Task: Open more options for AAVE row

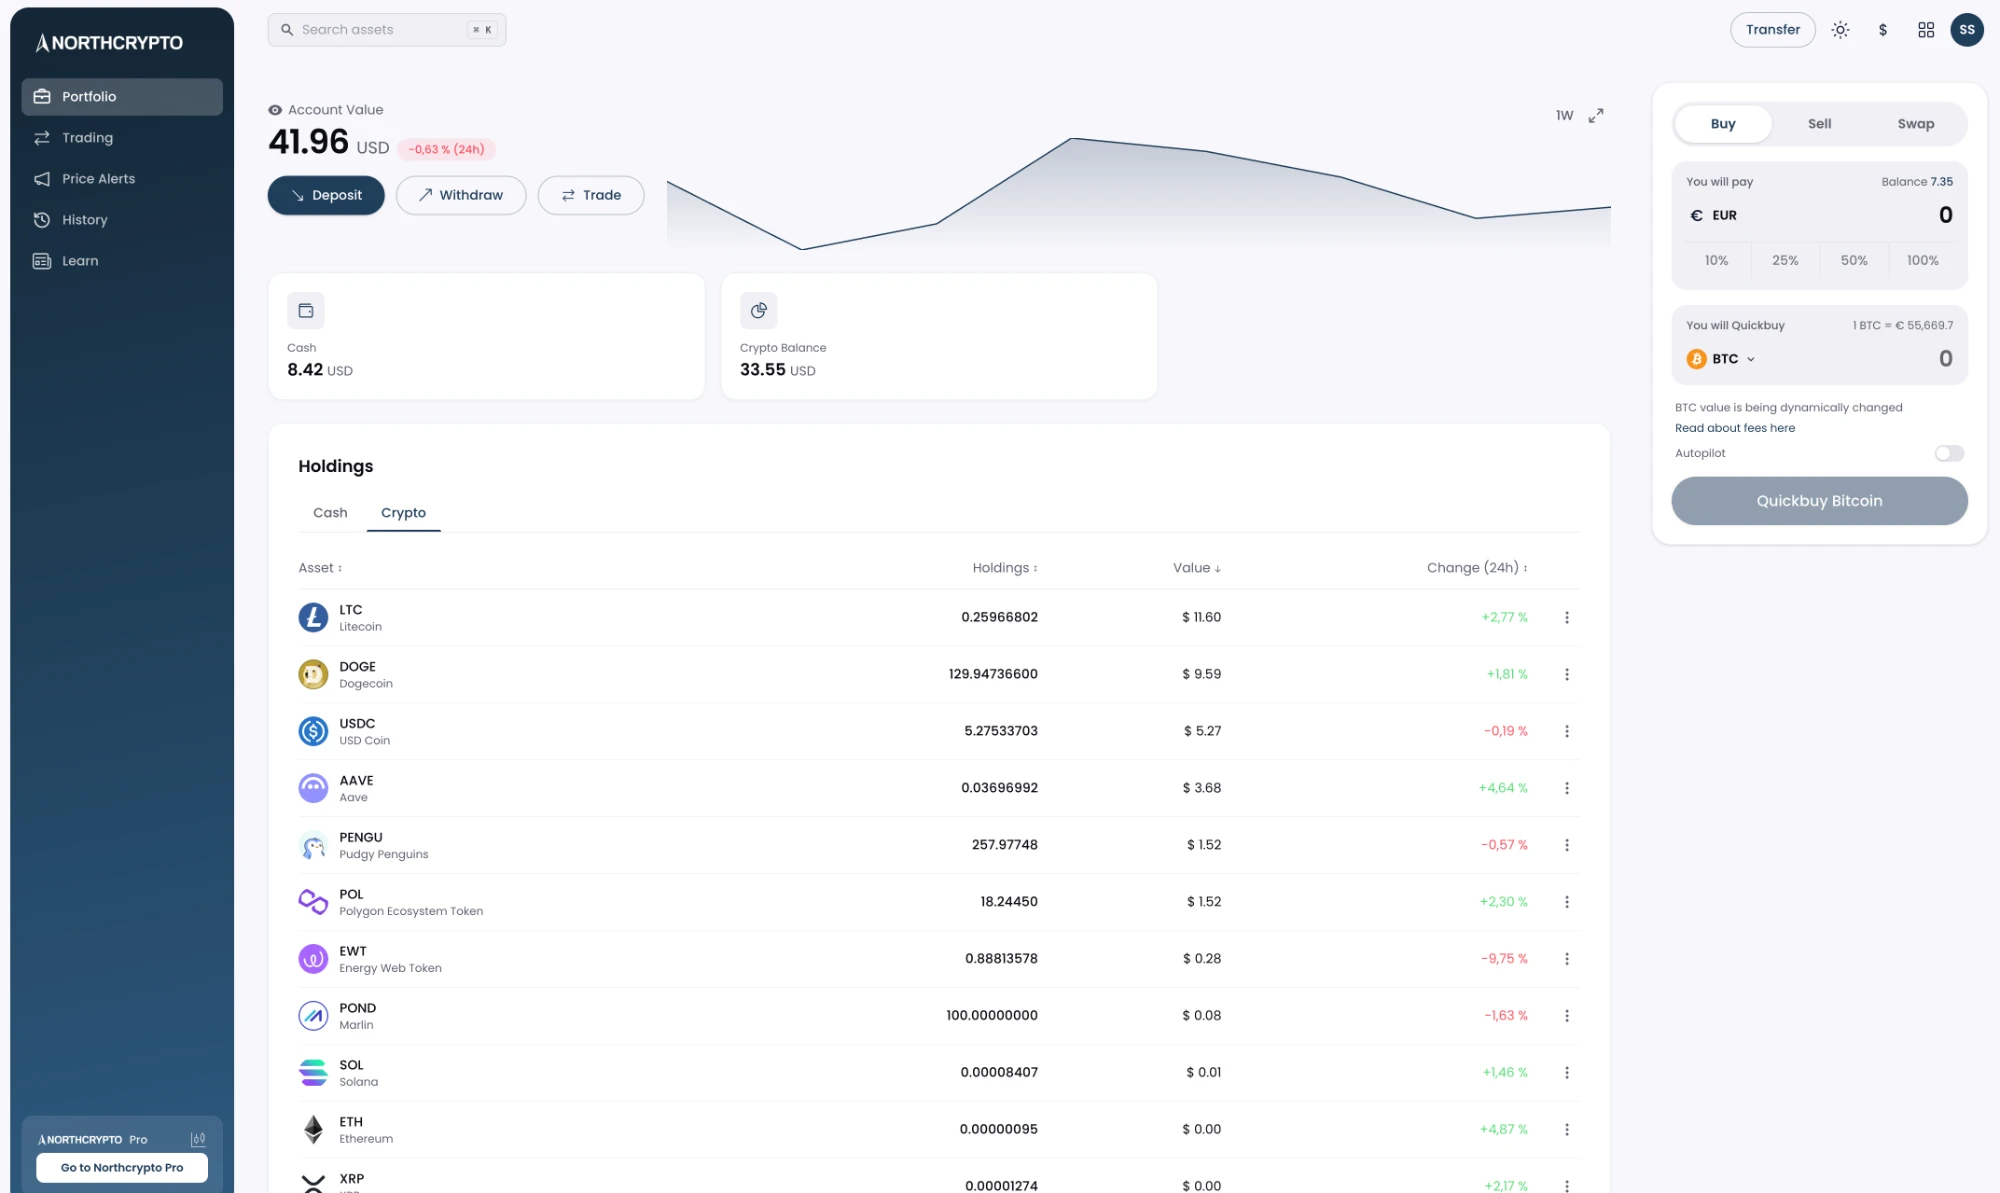Action: pyautogui.click(x=1567, y=789)
